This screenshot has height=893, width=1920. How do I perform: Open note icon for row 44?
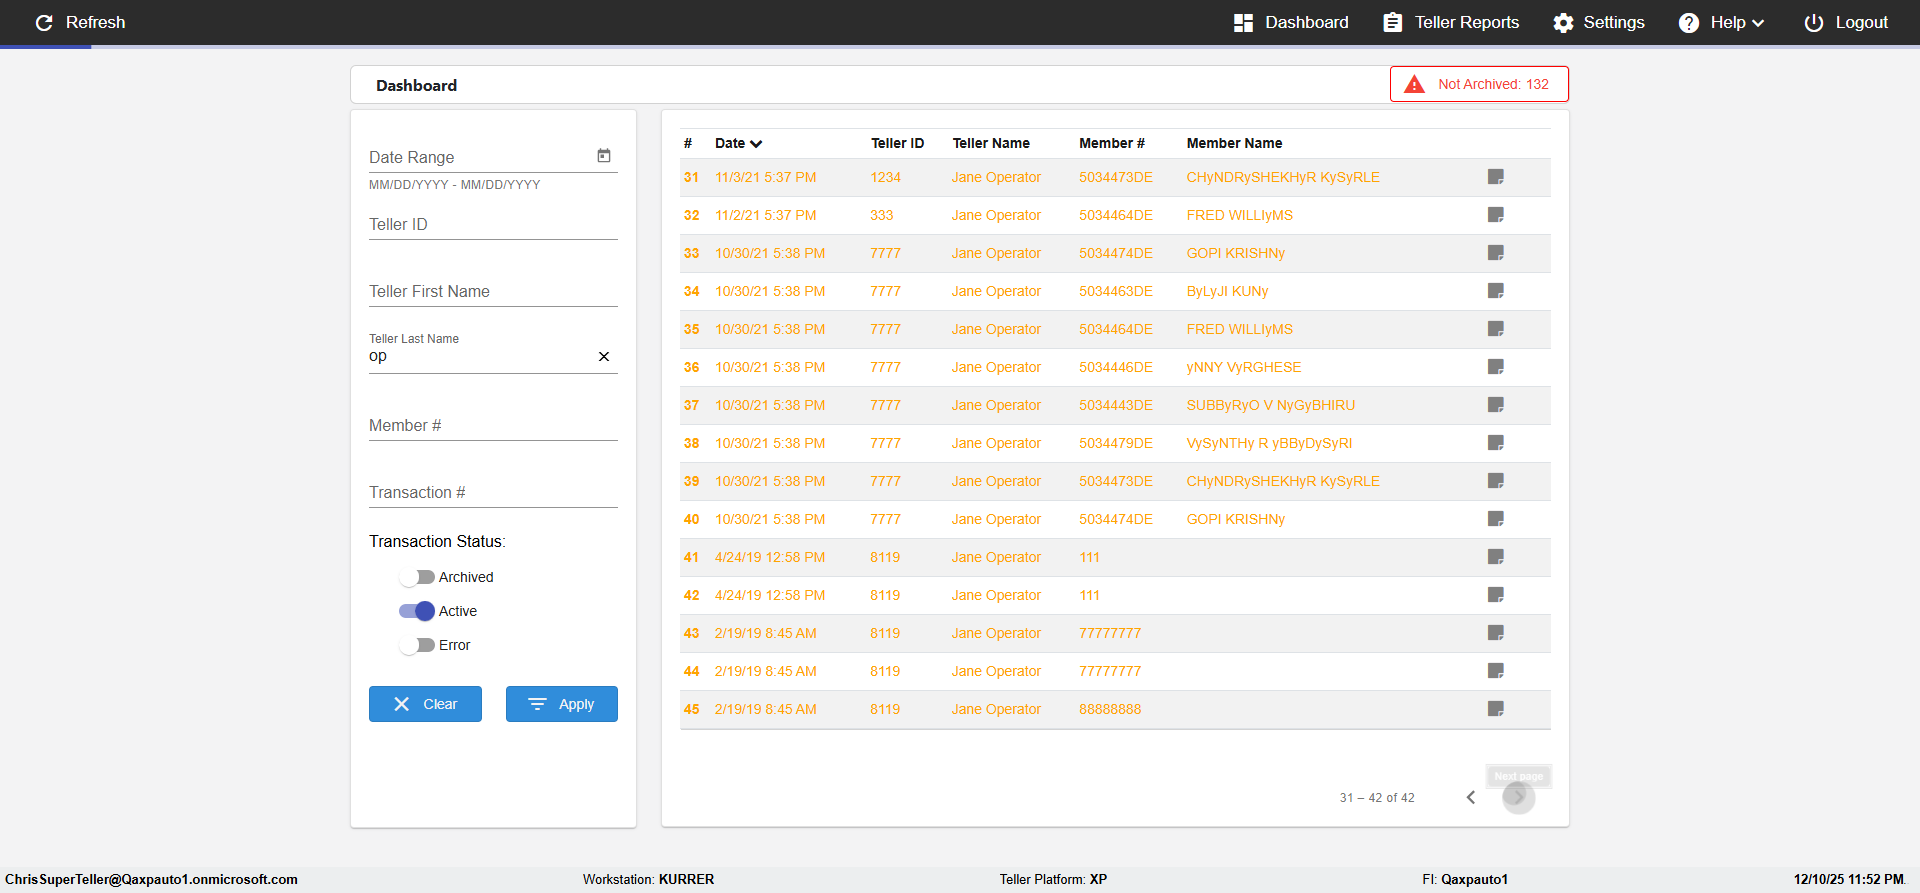(1496, 671)
